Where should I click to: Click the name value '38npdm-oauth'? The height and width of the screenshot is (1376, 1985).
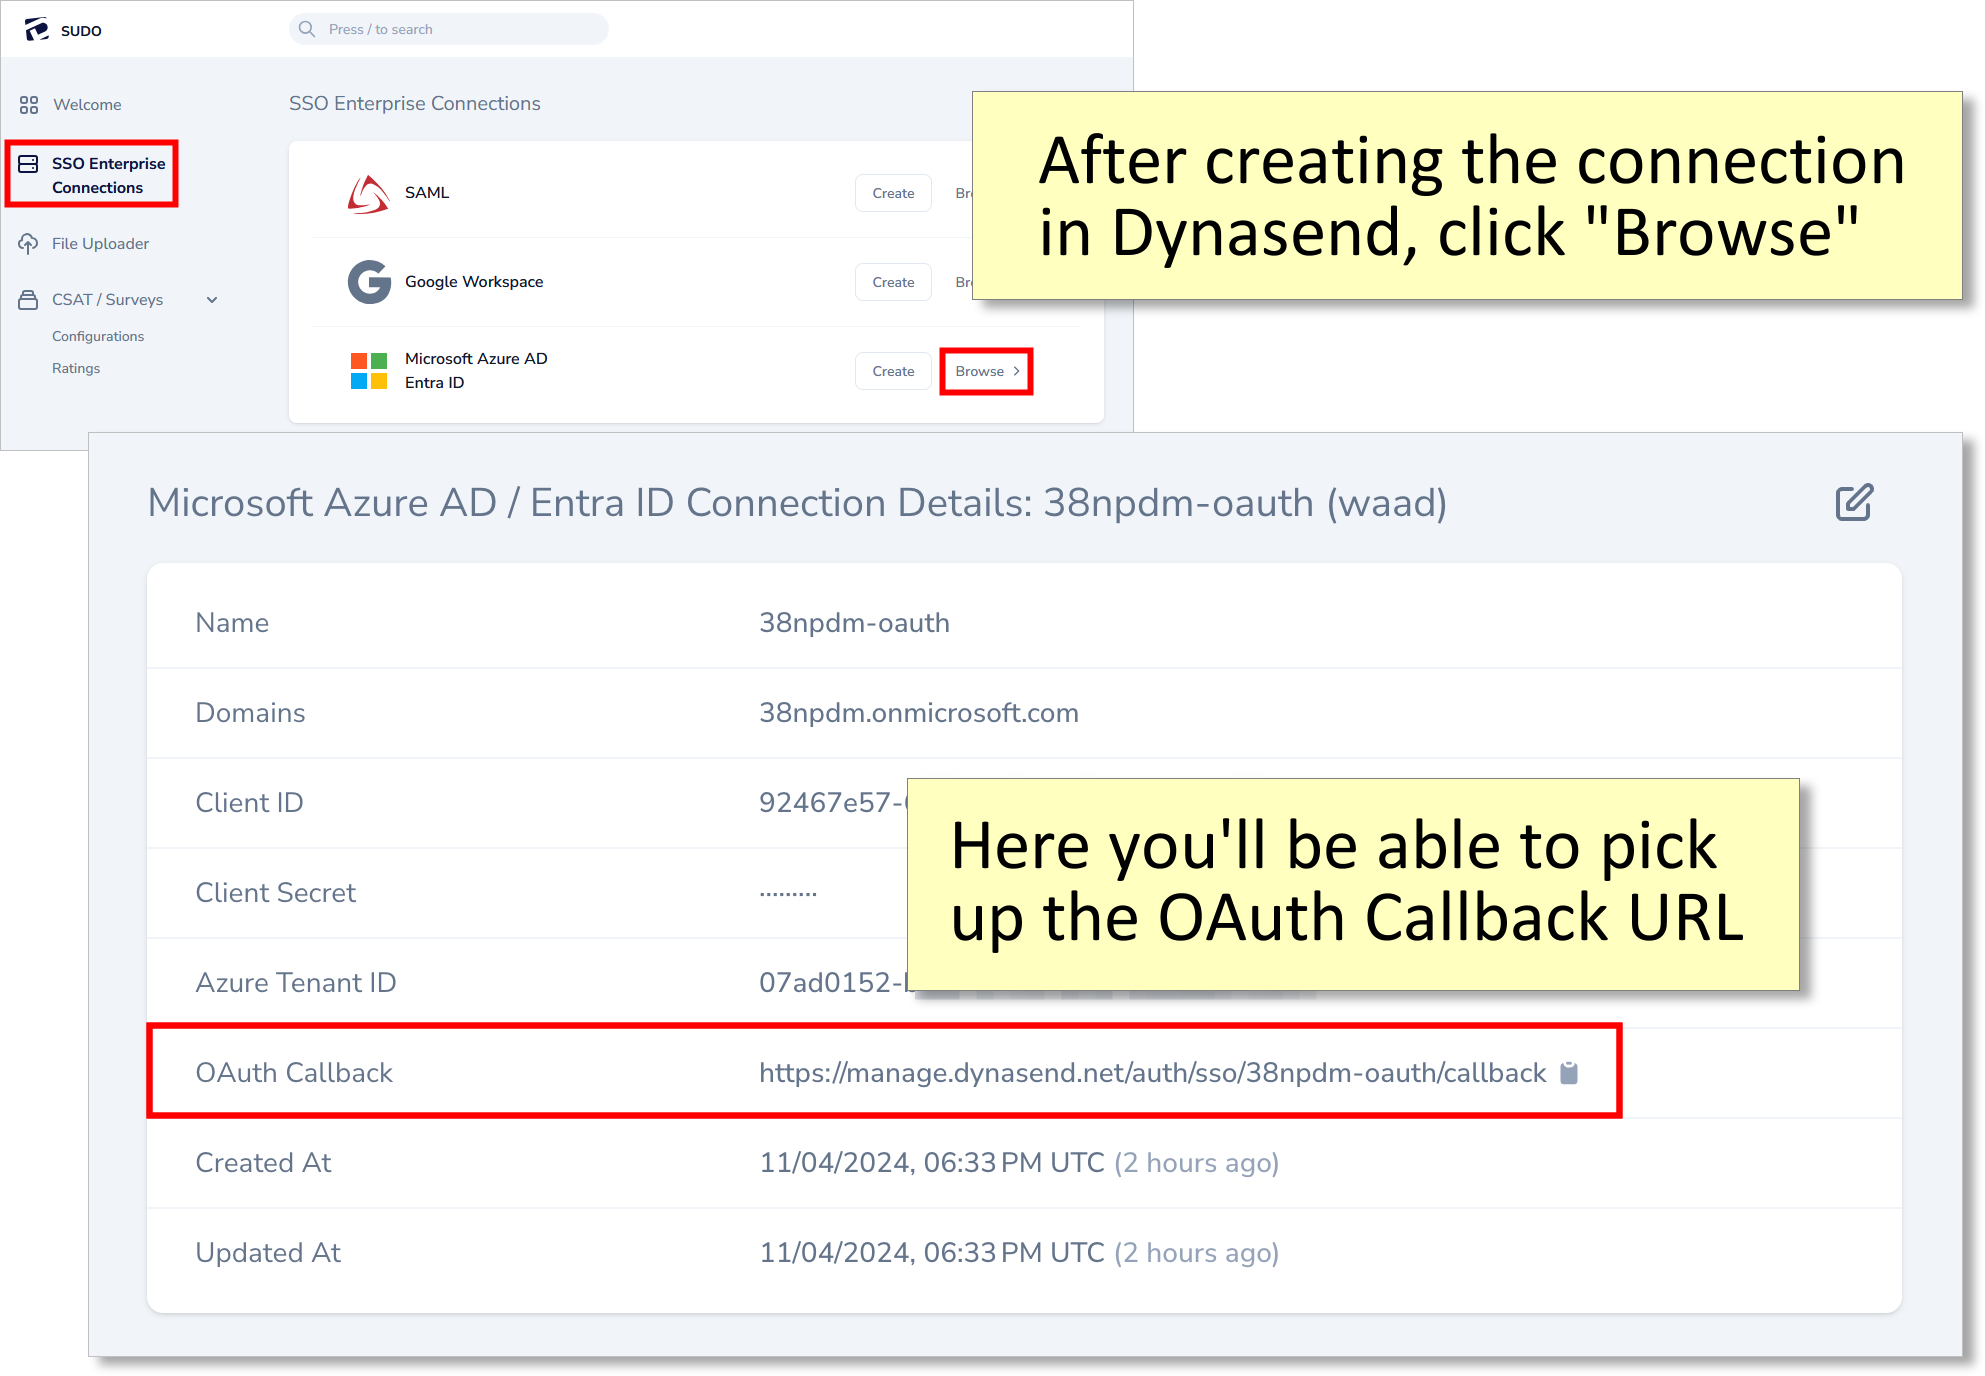tap(854, 623)
